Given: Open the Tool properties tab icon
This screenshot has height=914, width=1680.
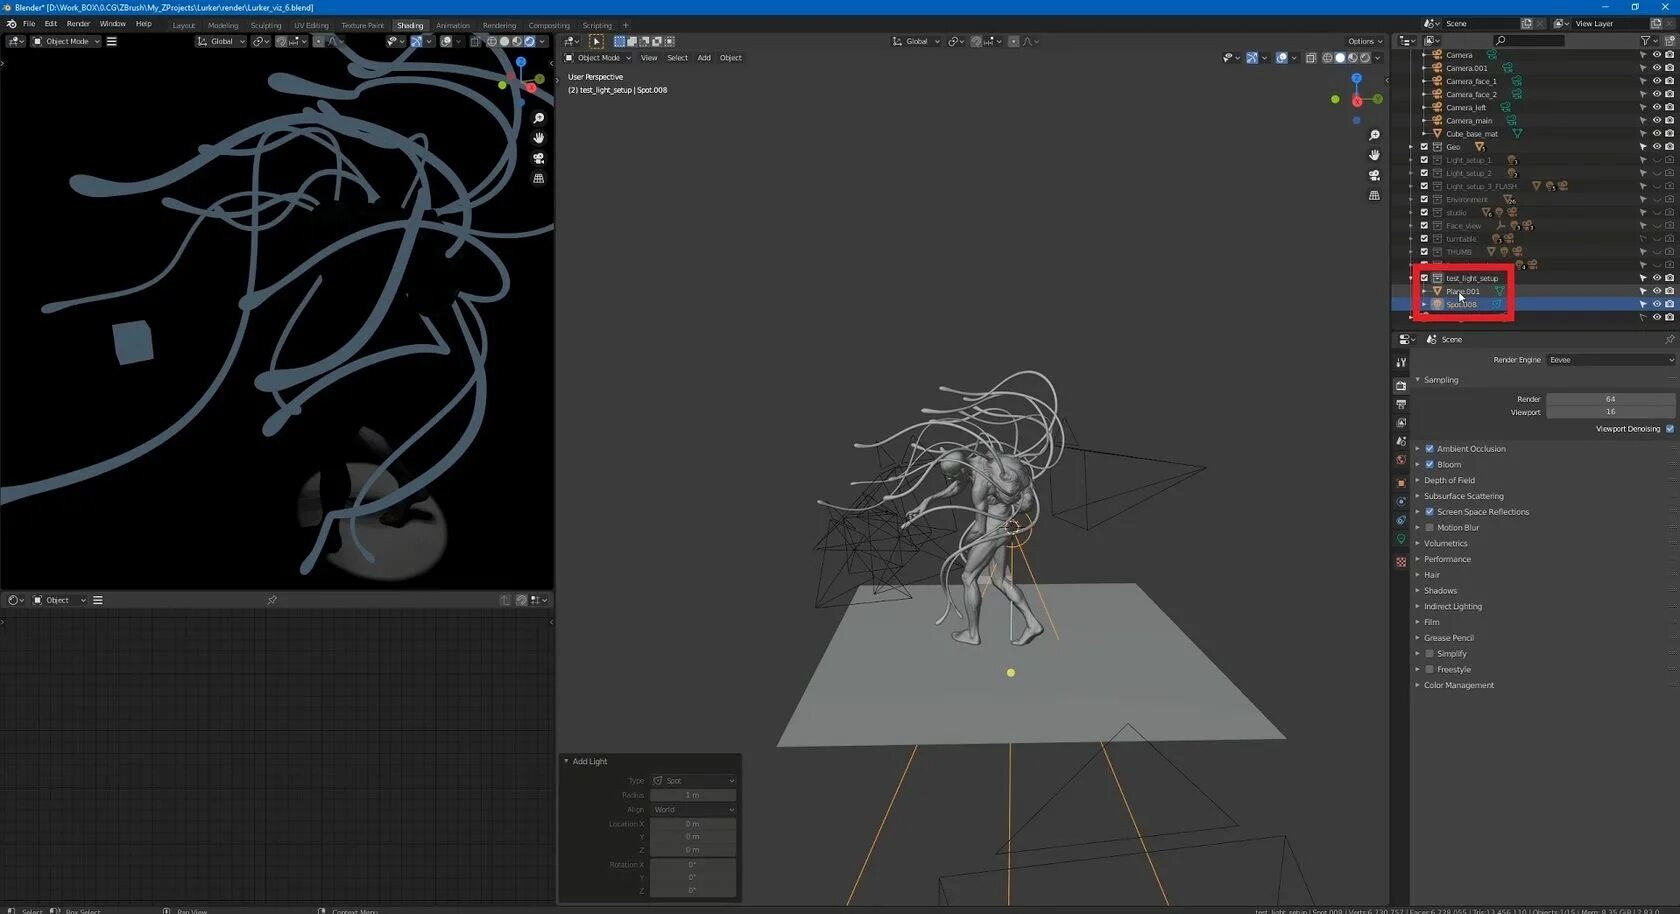Looking at the screenshot, I should point(1401,362).
